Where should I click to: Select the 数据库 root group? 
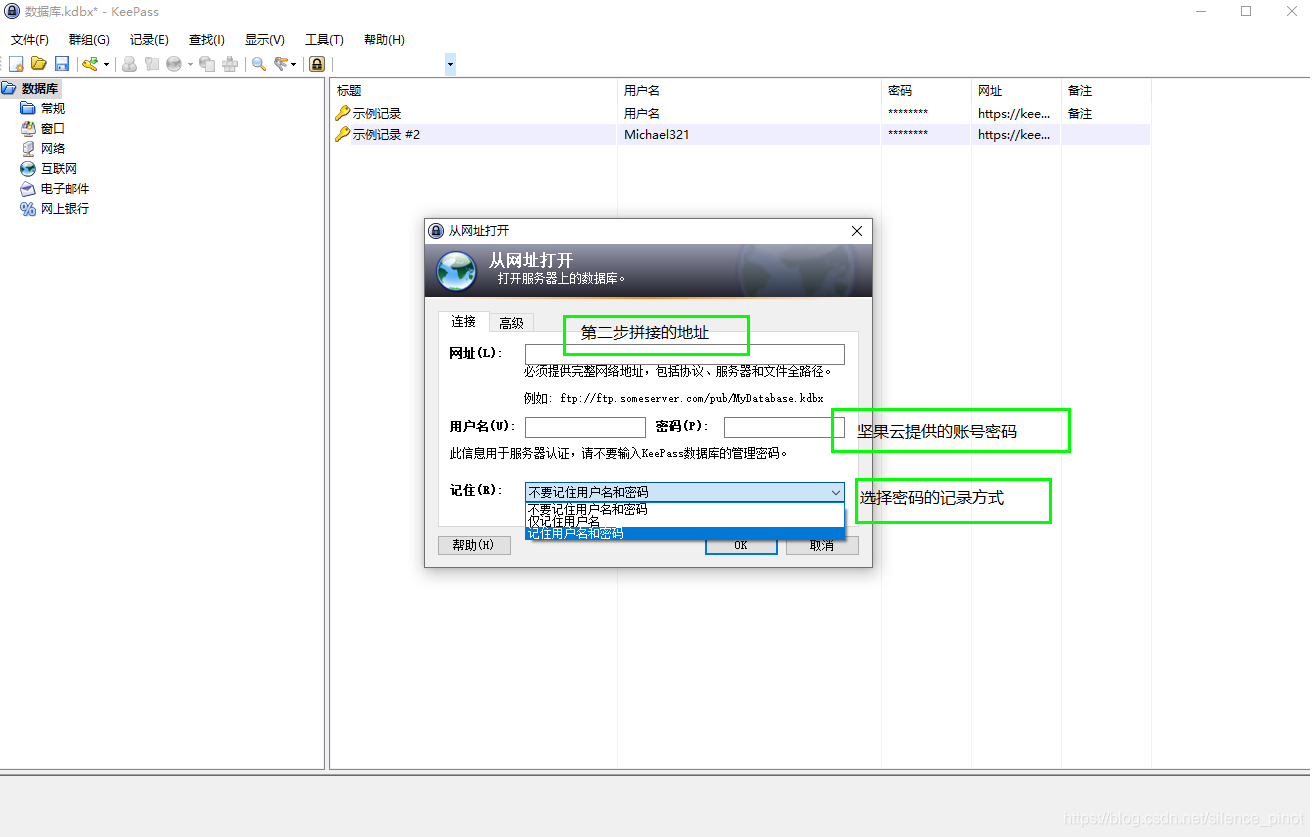coord(40,89)
